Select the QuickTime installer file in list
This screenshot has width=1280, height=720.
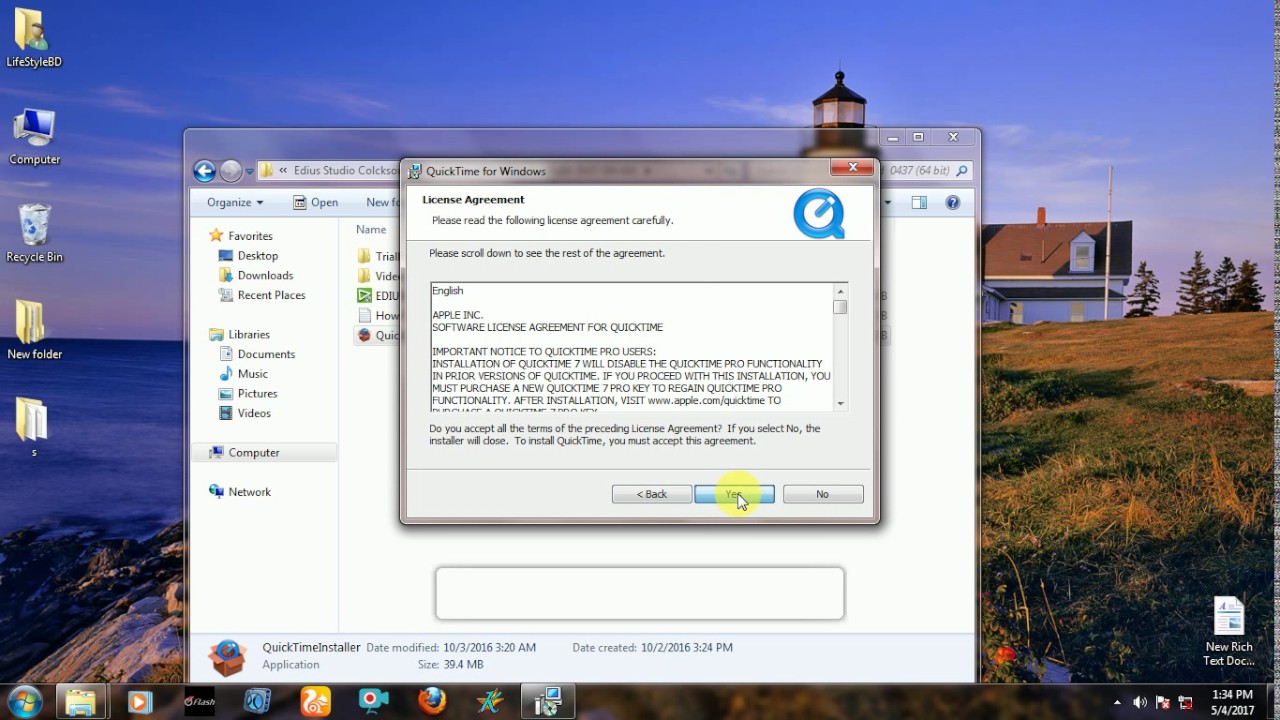tap(378, 335)
